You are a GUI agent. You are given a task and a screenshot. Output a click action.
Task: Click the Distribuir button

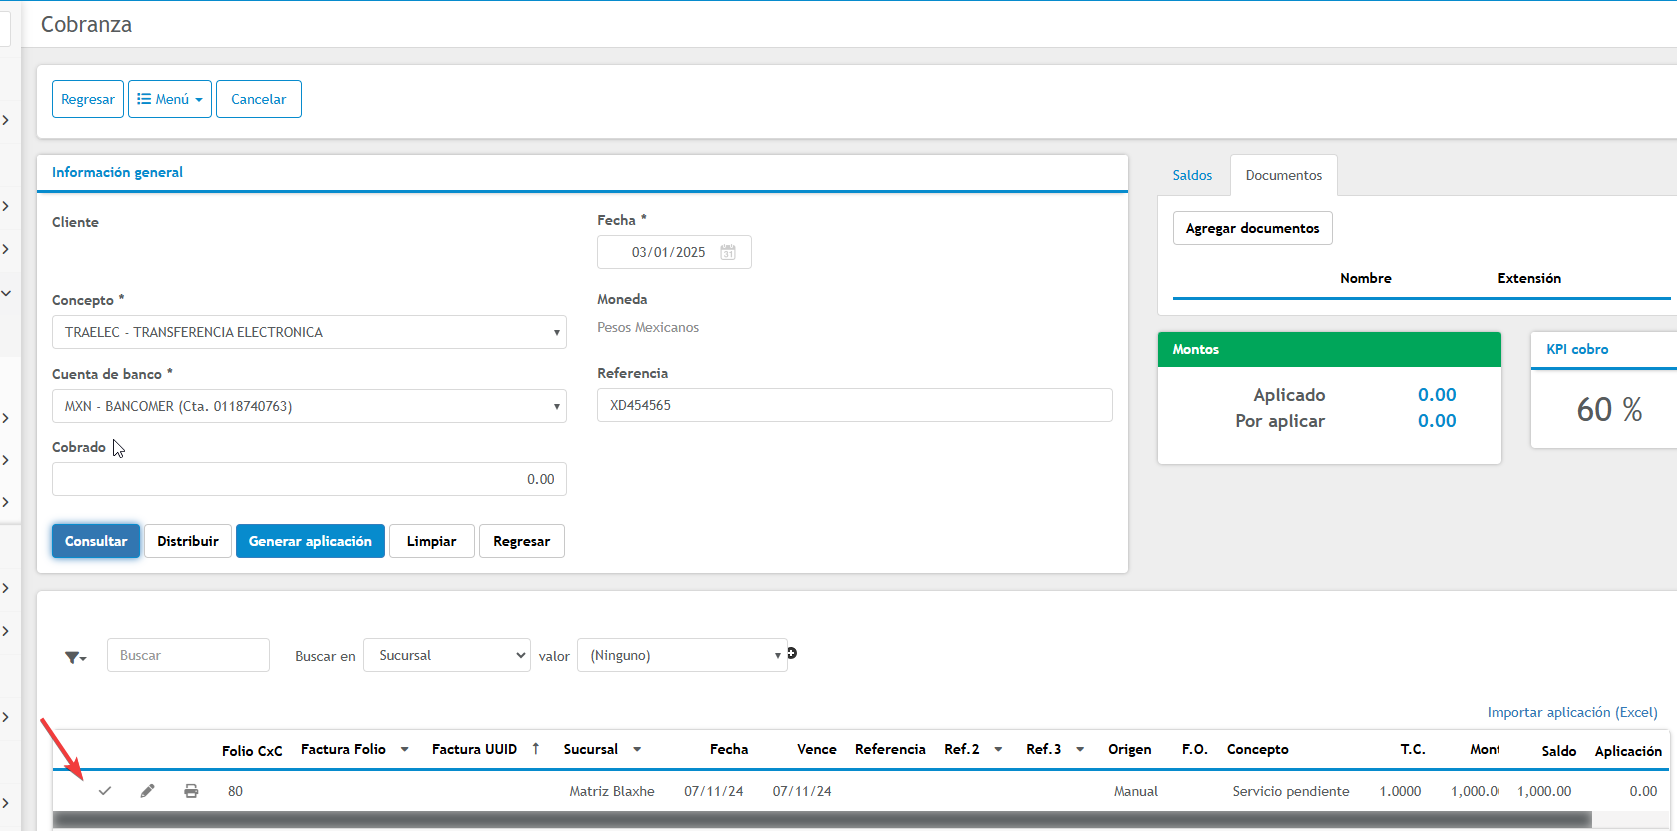188,541
